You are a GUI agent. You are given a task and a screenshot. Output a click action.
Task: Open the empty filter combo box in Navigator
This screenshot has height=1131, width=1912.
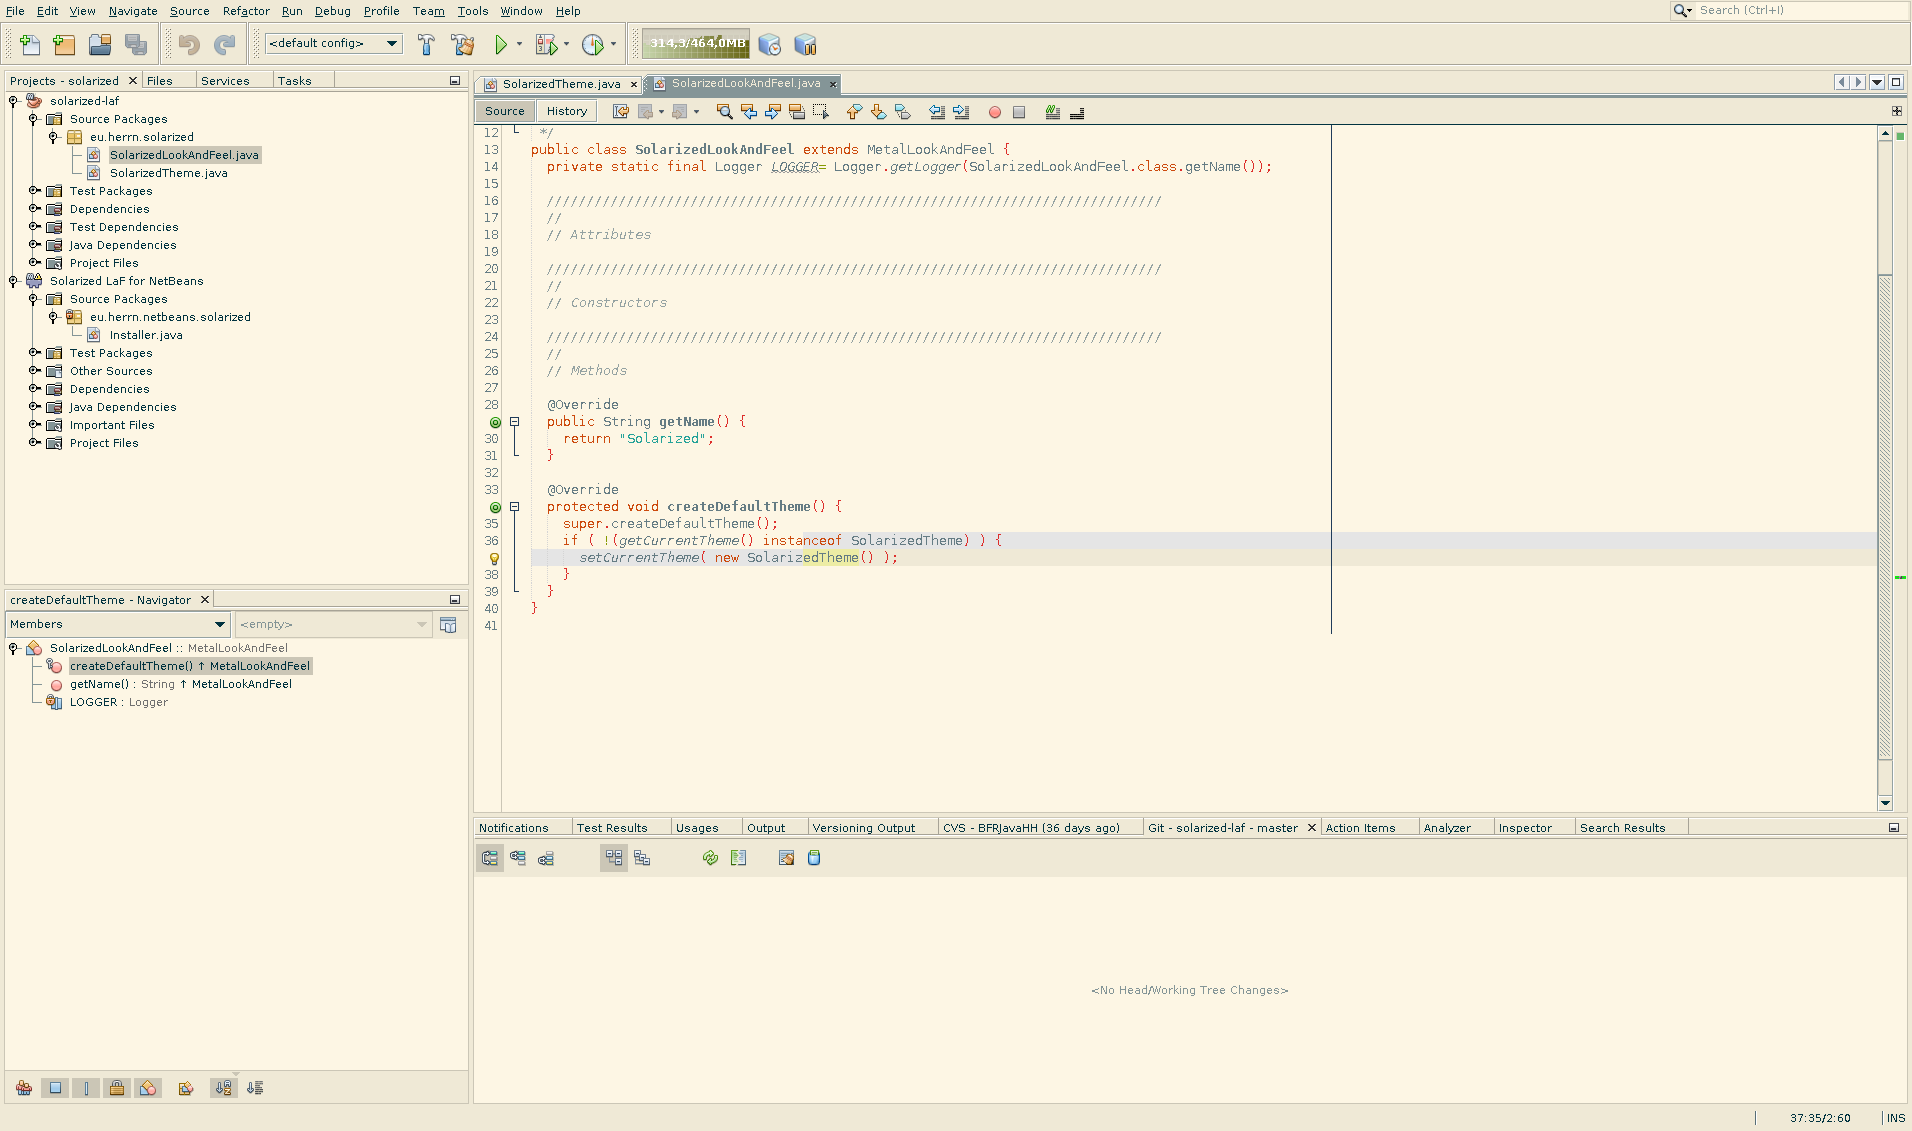coord(333,624)
